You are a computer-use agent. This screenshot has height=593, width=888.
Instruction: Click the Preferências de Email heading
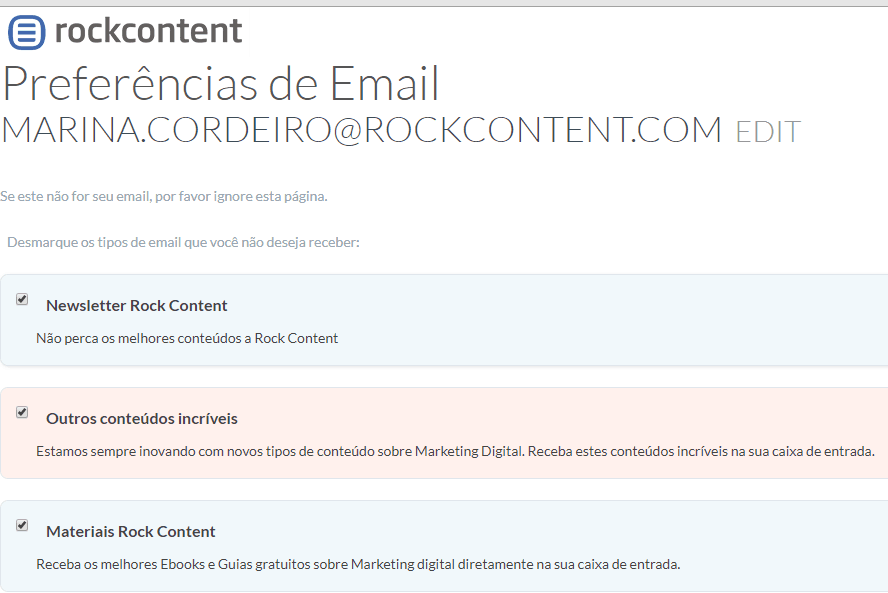point(221,83)
